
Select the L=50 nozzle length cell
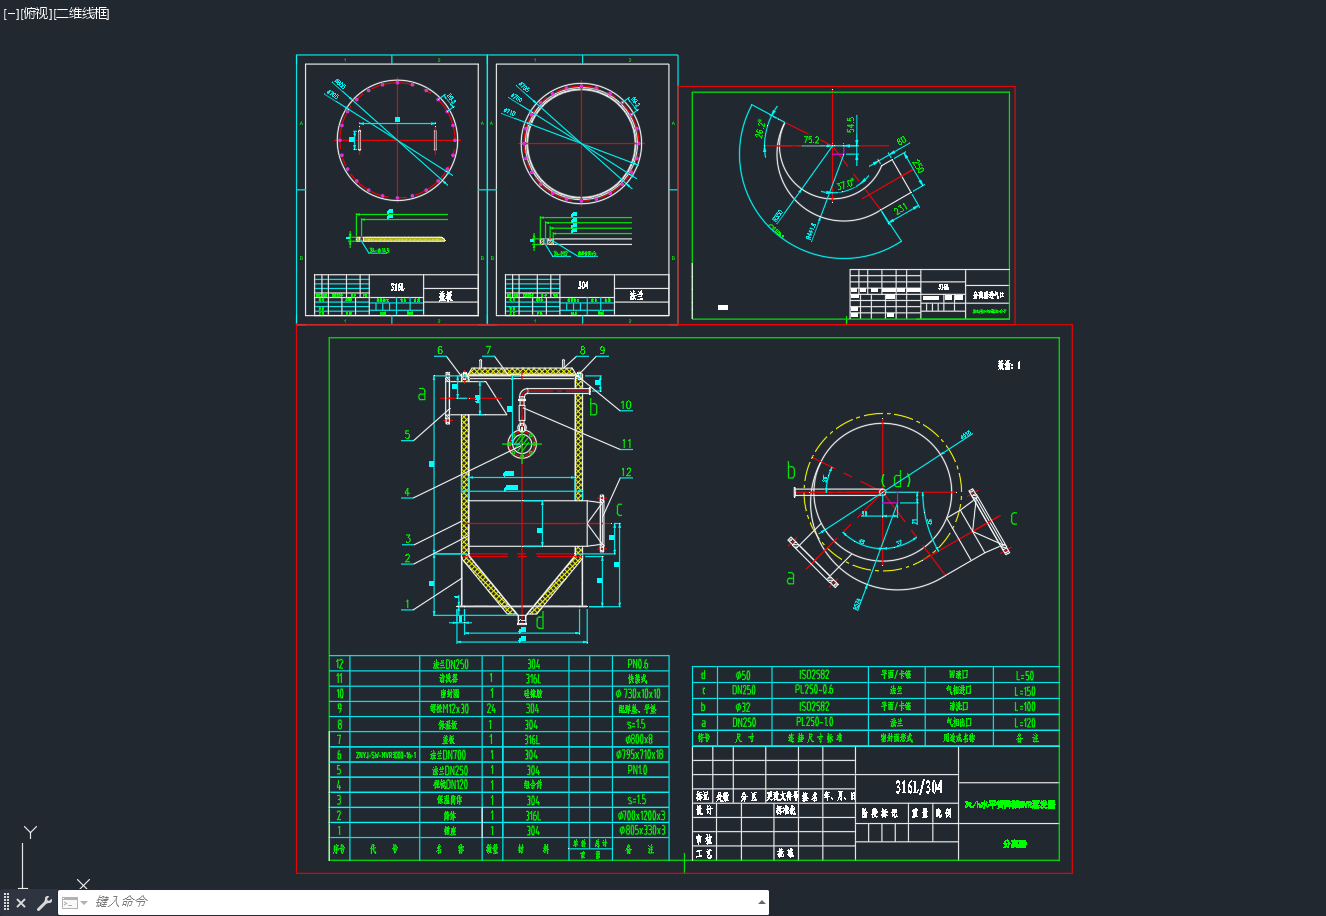(x=1024, y=676)
